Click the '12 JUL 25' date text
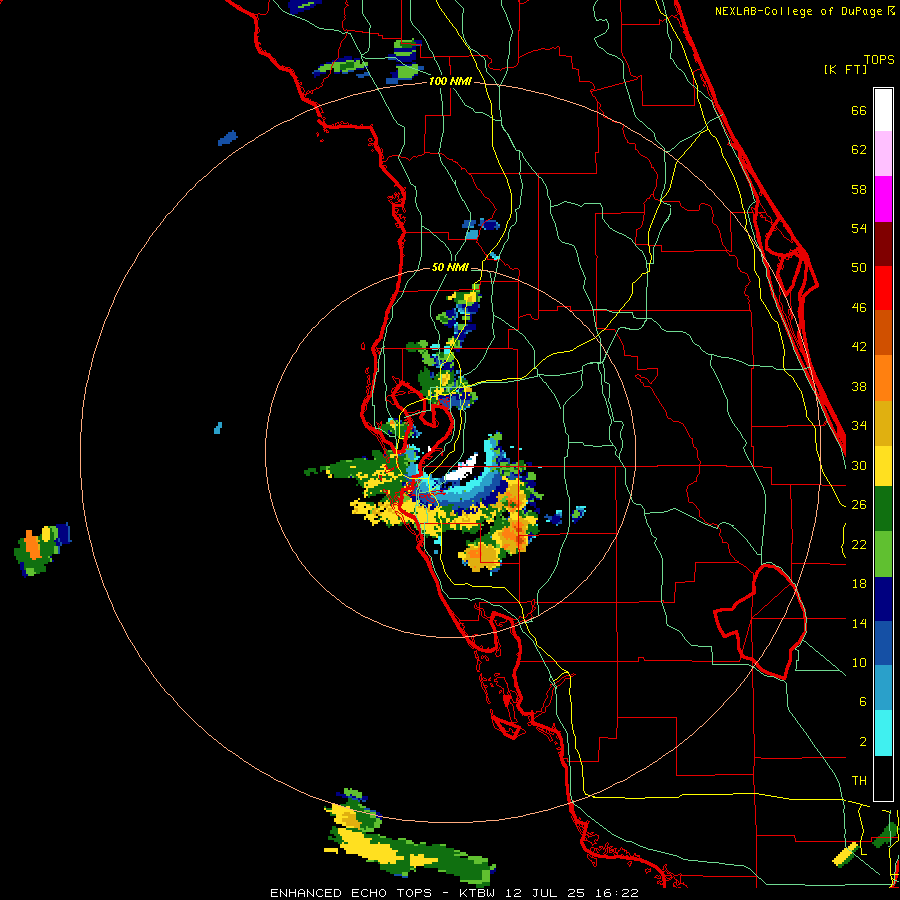 [x=545, y=893]
